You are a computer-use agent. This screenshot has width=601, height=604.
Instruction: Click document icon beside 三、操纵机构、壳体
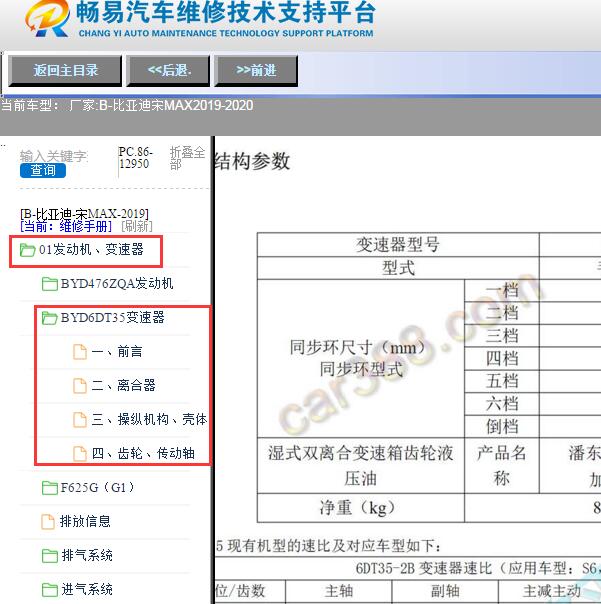[80, 419]
